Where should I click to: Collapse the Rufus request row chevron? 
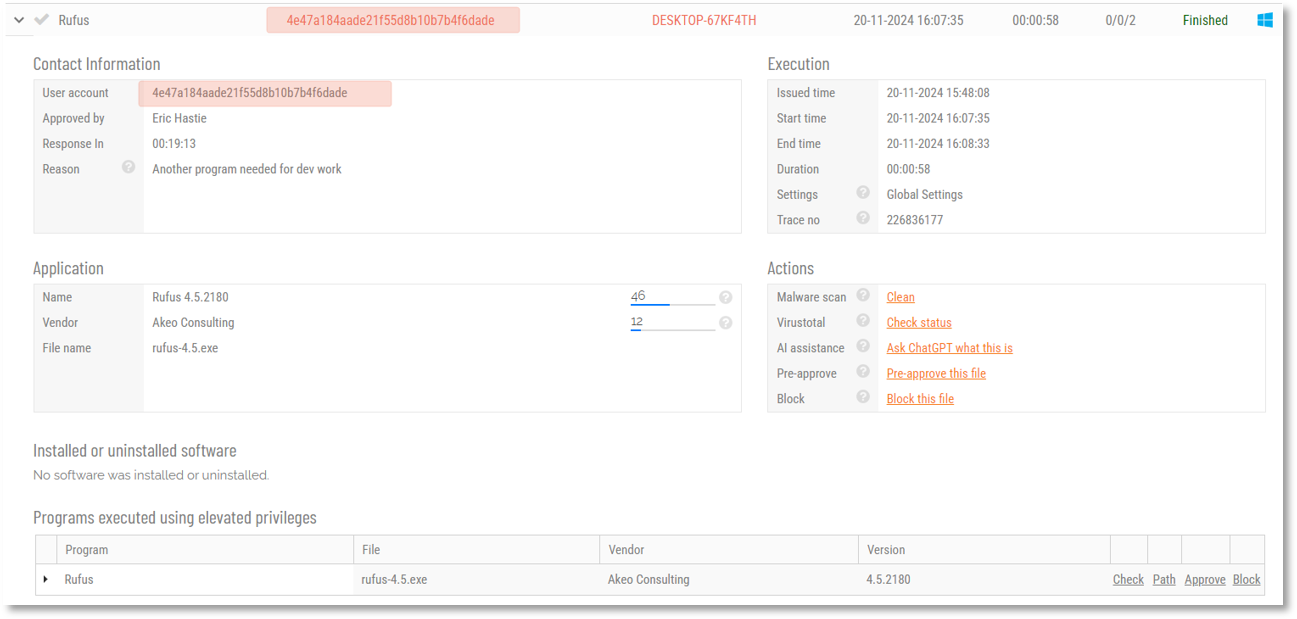point(19,20)
